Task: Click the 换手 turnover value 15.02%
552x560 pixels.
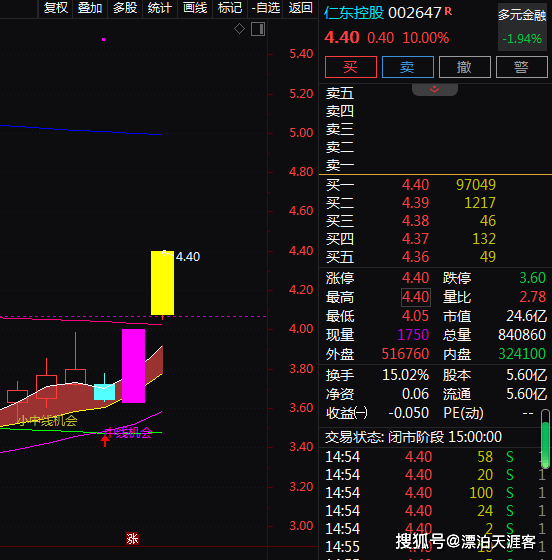Action: tap(405, 375)
